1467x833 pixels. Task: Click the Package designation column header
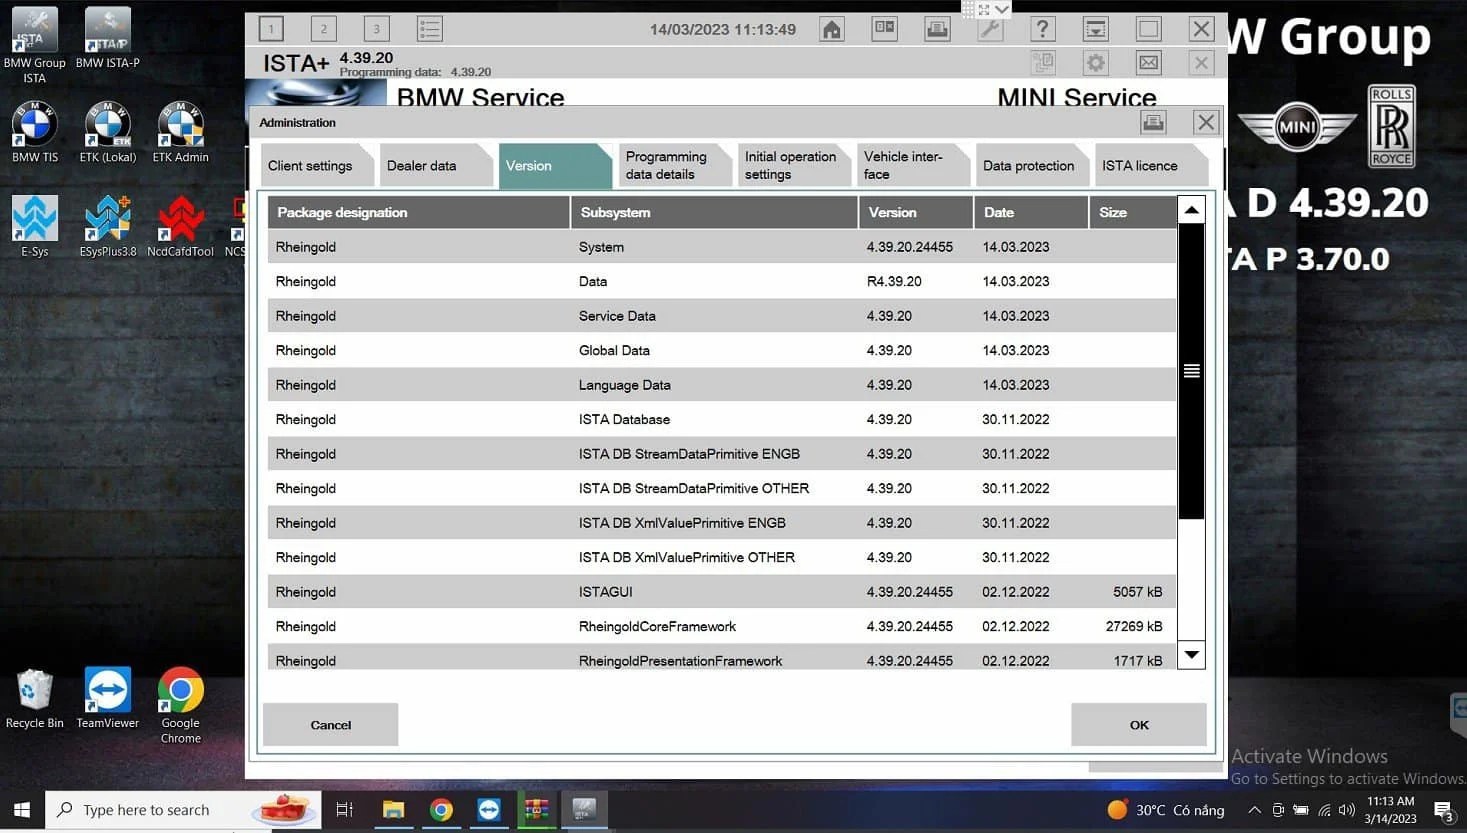tap(419, 212)
